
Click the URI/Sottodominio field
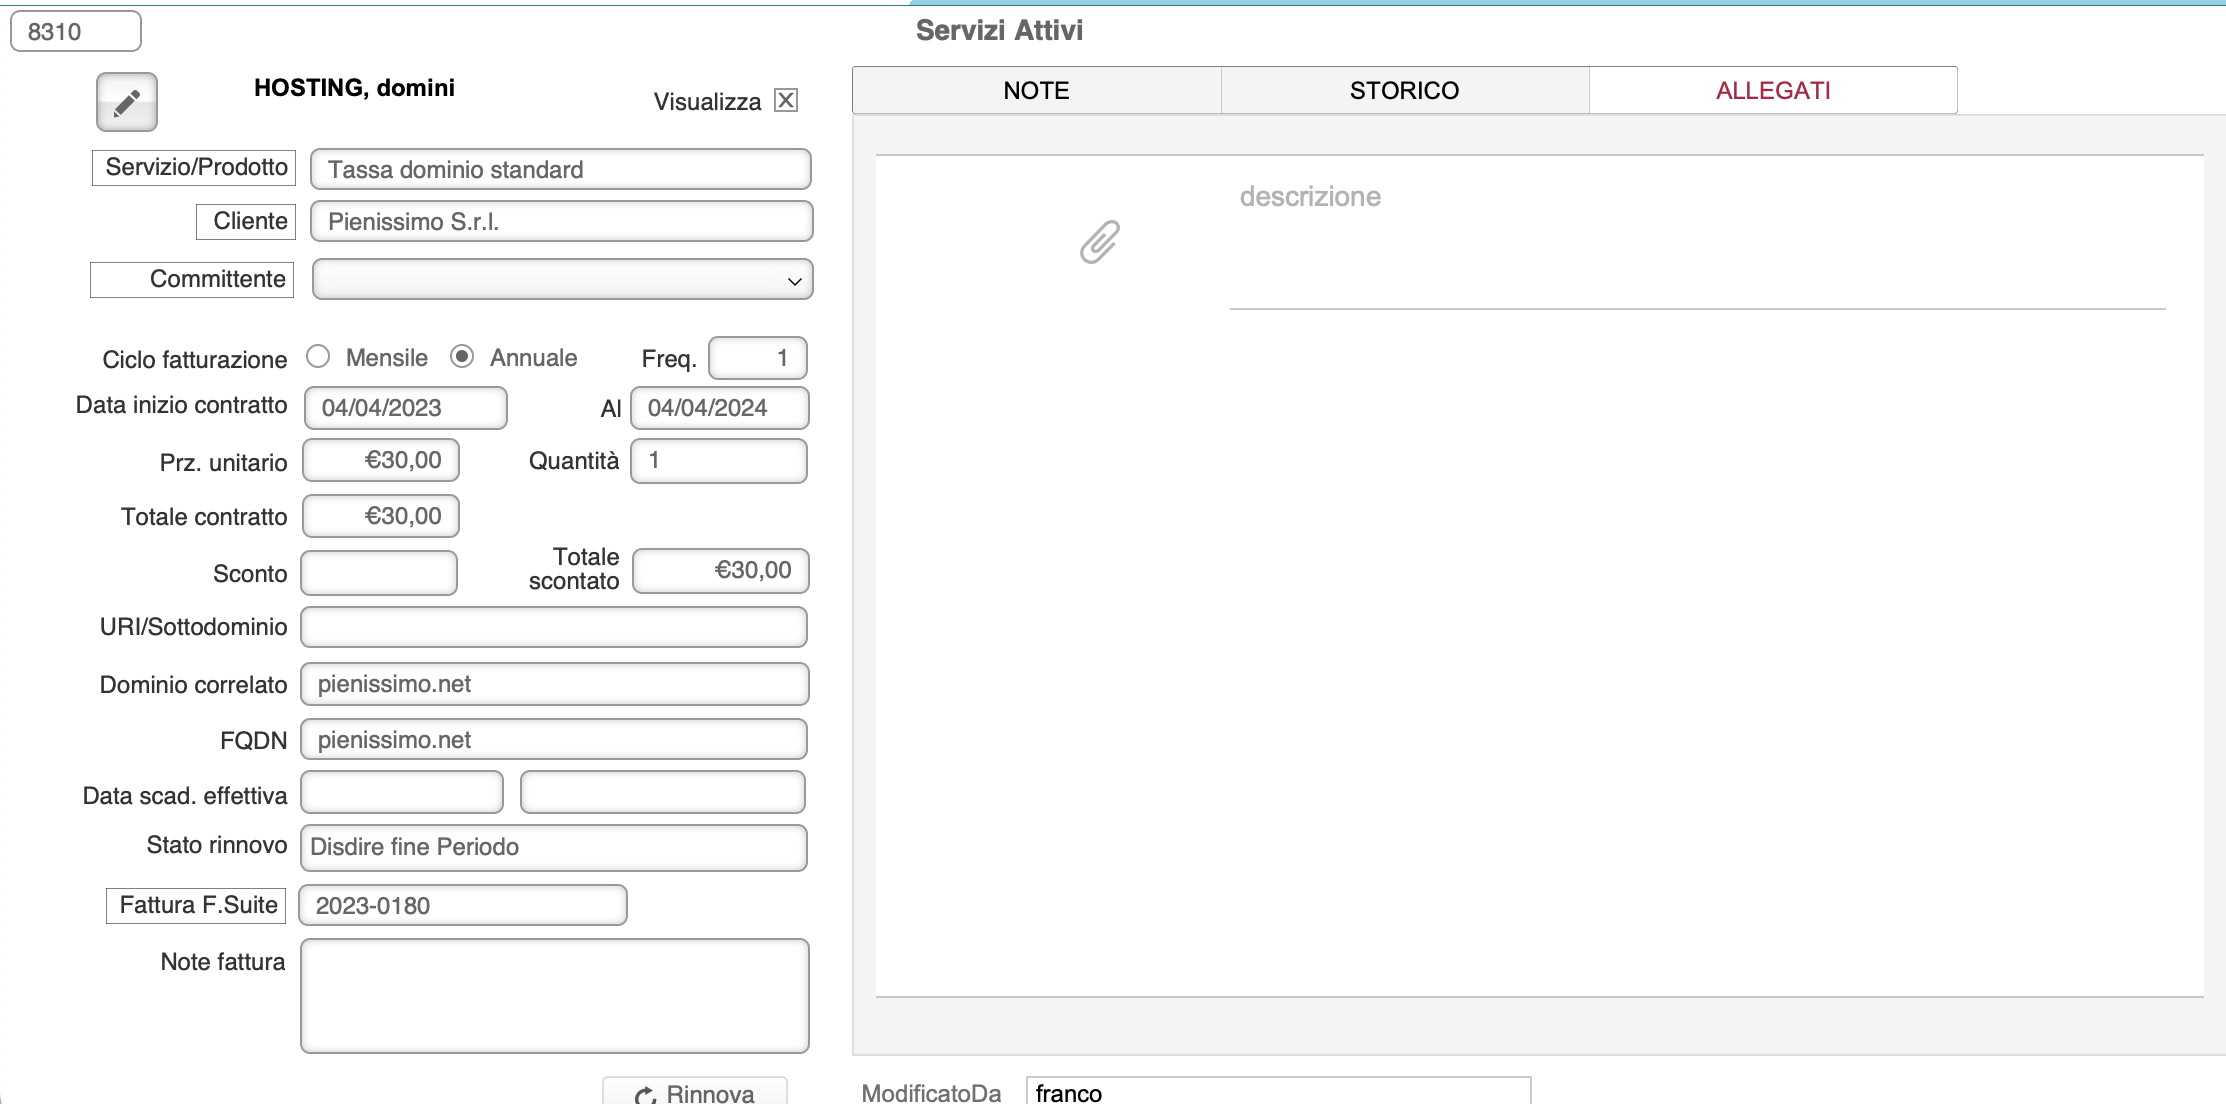[553, 627]
